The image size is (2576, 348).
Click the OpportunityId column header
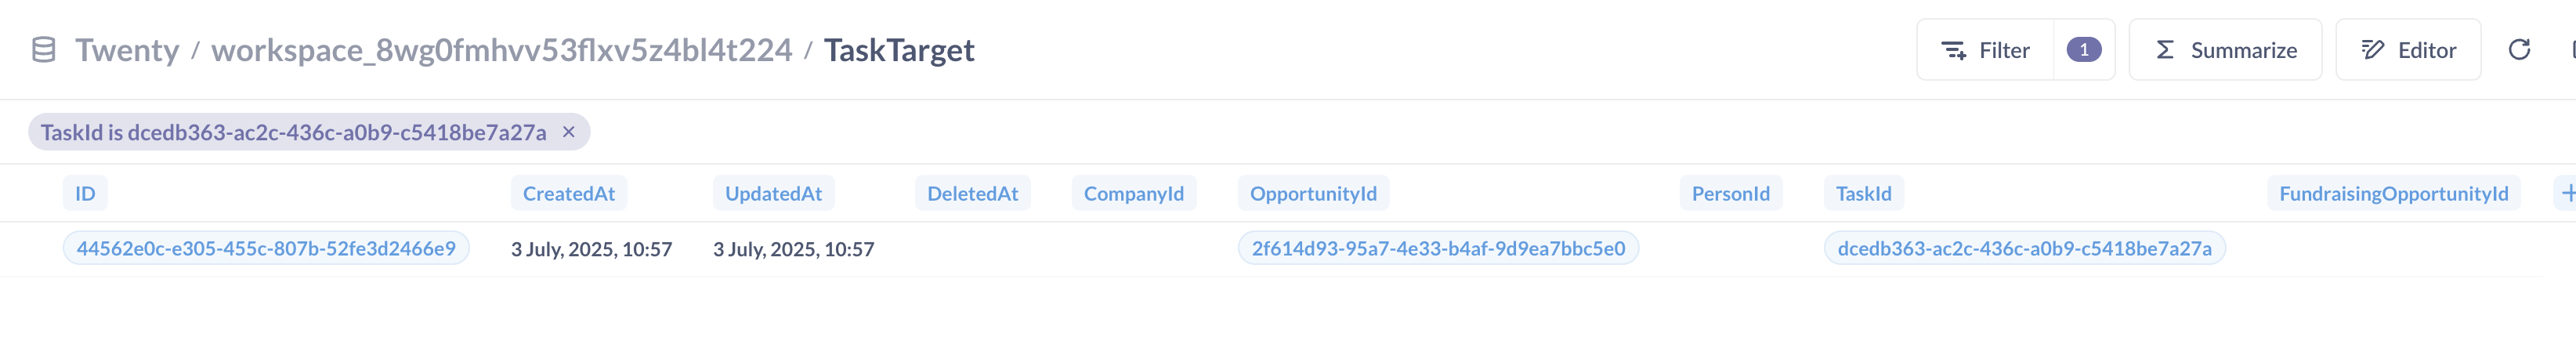[1312, 193]
